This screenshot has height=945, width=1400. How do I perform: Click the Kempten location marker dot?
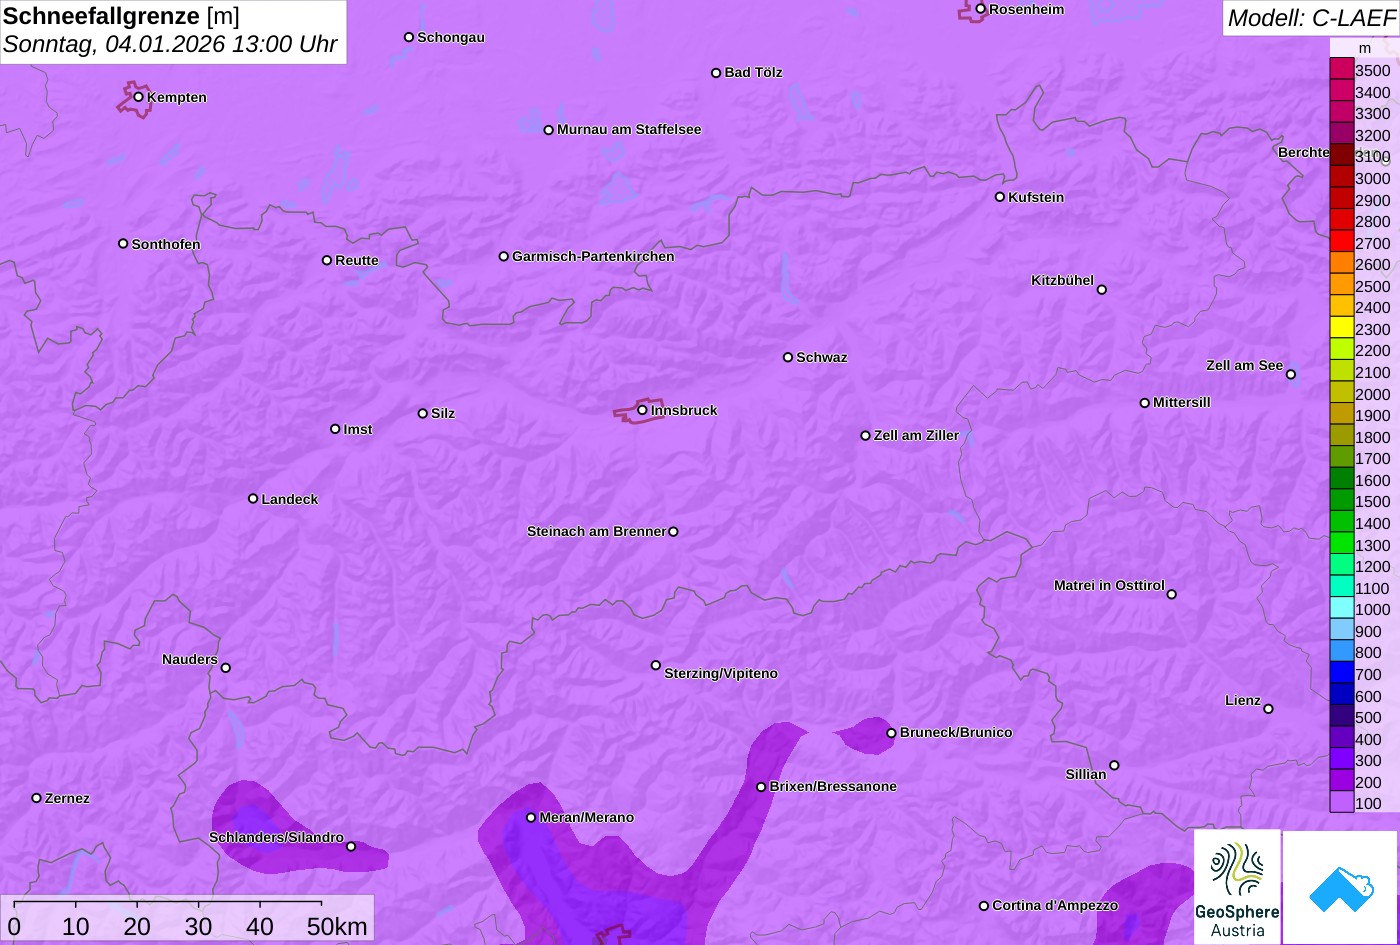pyautogui.click(x=139, y=97)
